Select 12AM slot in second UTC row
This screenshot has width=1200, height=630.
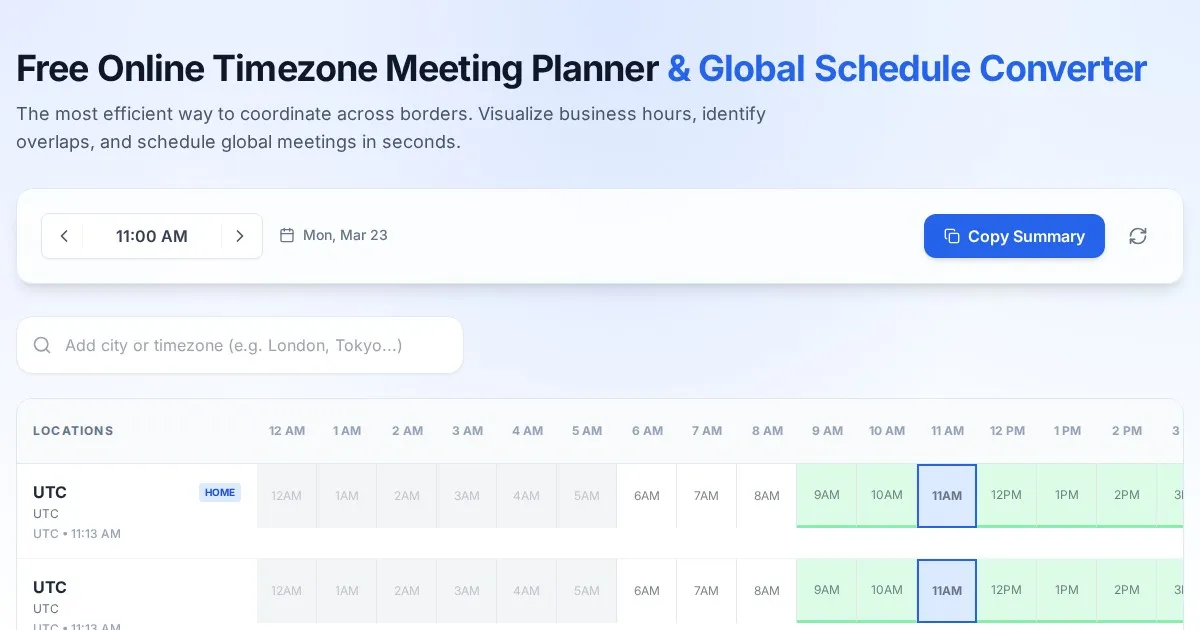pyautogui.click(x=287, y=590)
